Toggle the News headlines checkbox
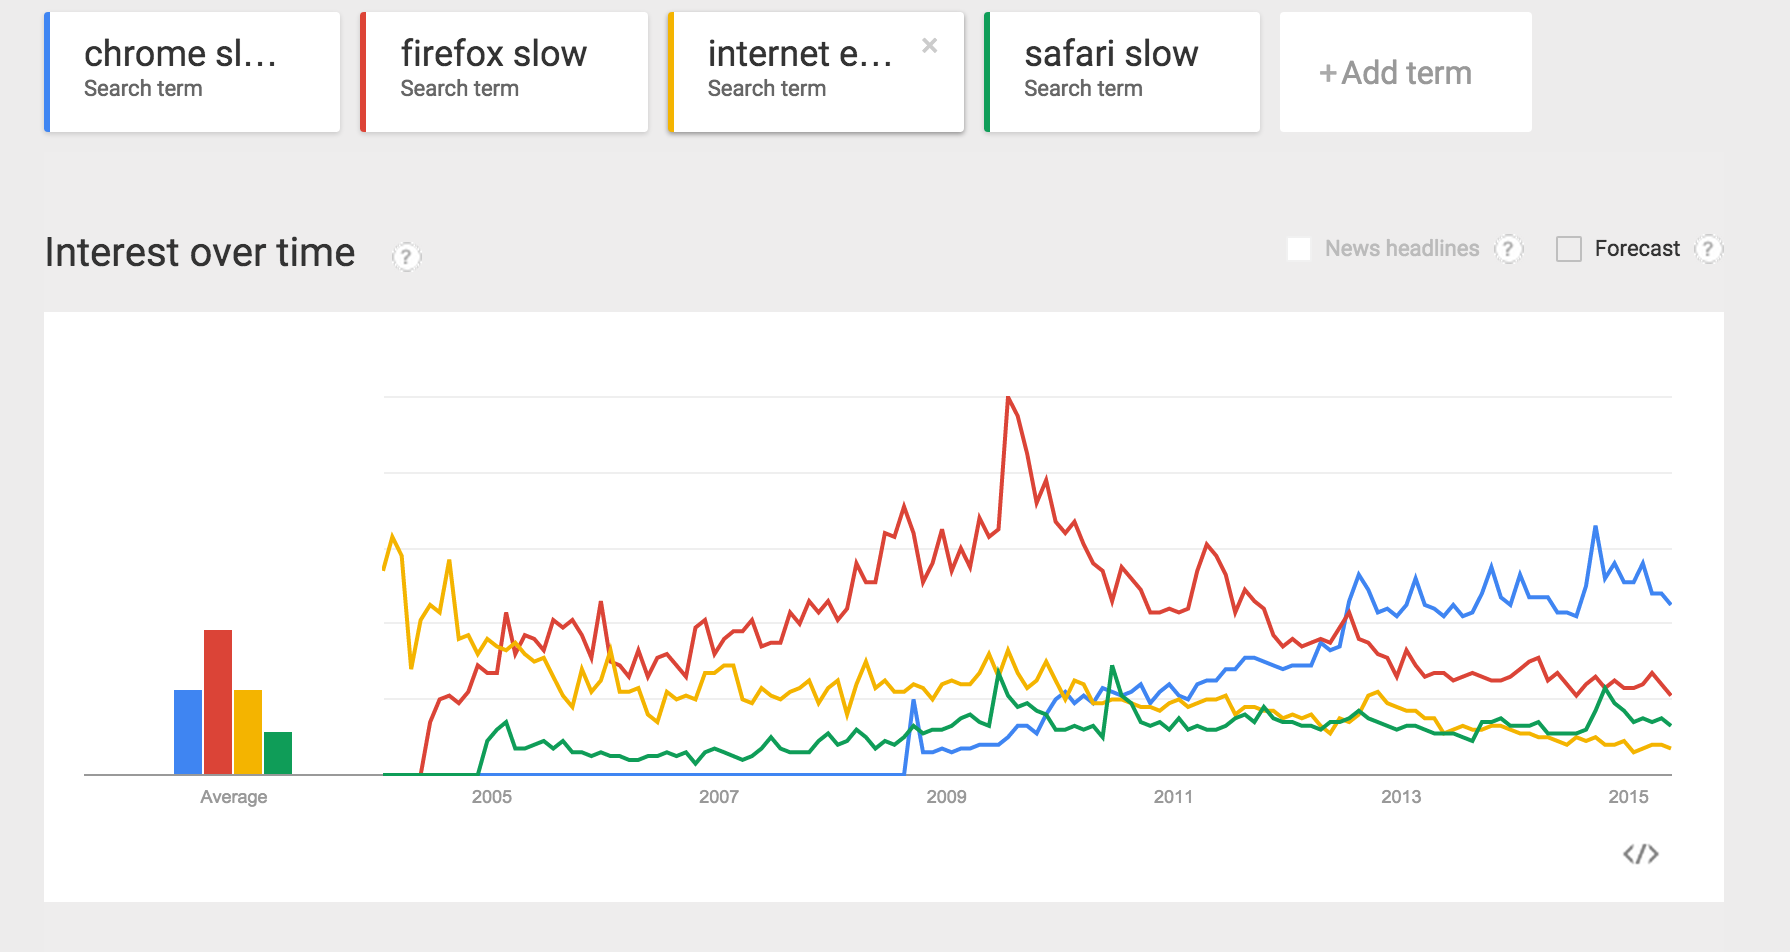 pyautogui.click(x=1299, y=249)
